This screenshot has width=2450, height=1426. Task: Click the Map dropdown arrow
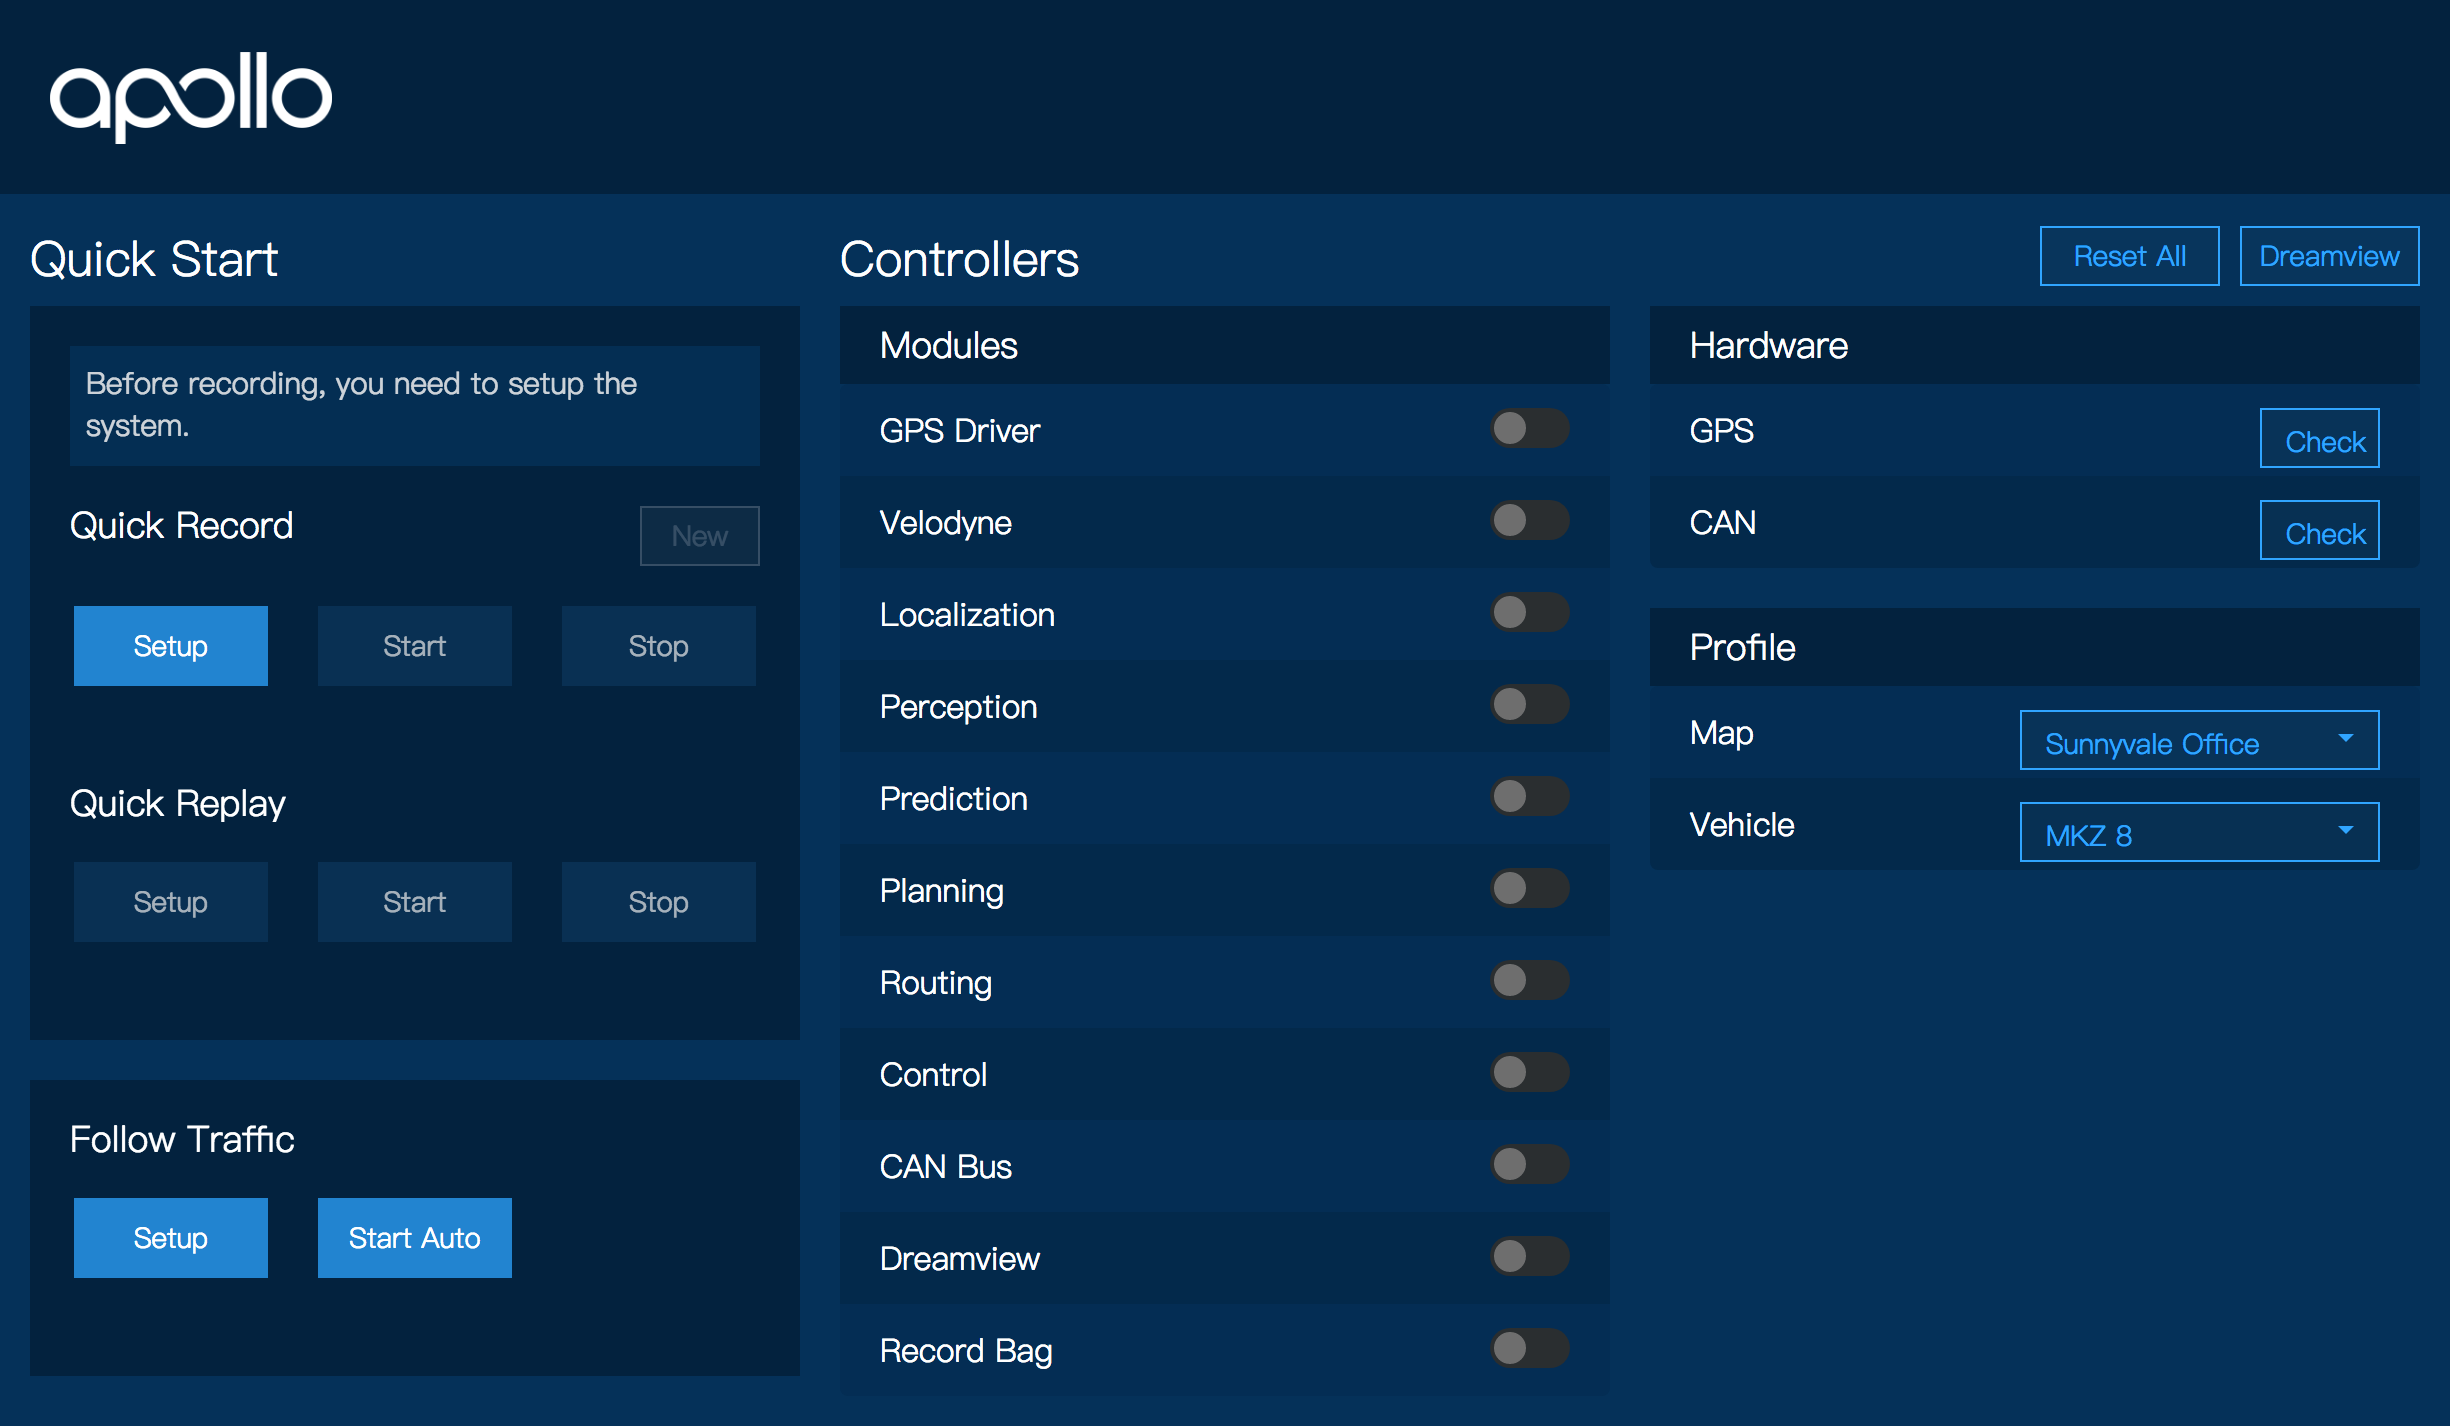[2345, 739]
